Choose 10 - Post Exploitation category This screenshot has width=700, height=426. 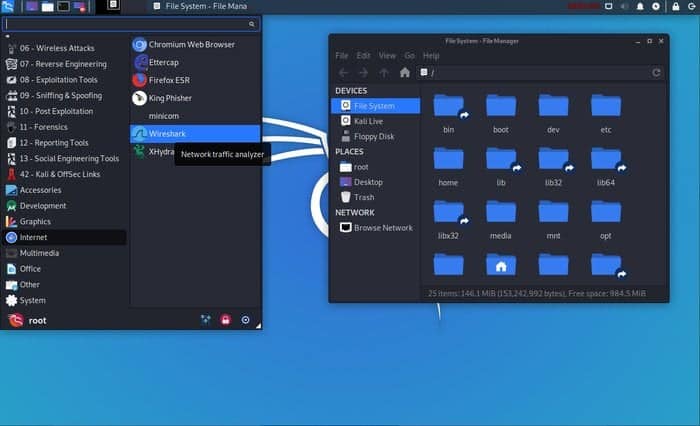[65, 111]
